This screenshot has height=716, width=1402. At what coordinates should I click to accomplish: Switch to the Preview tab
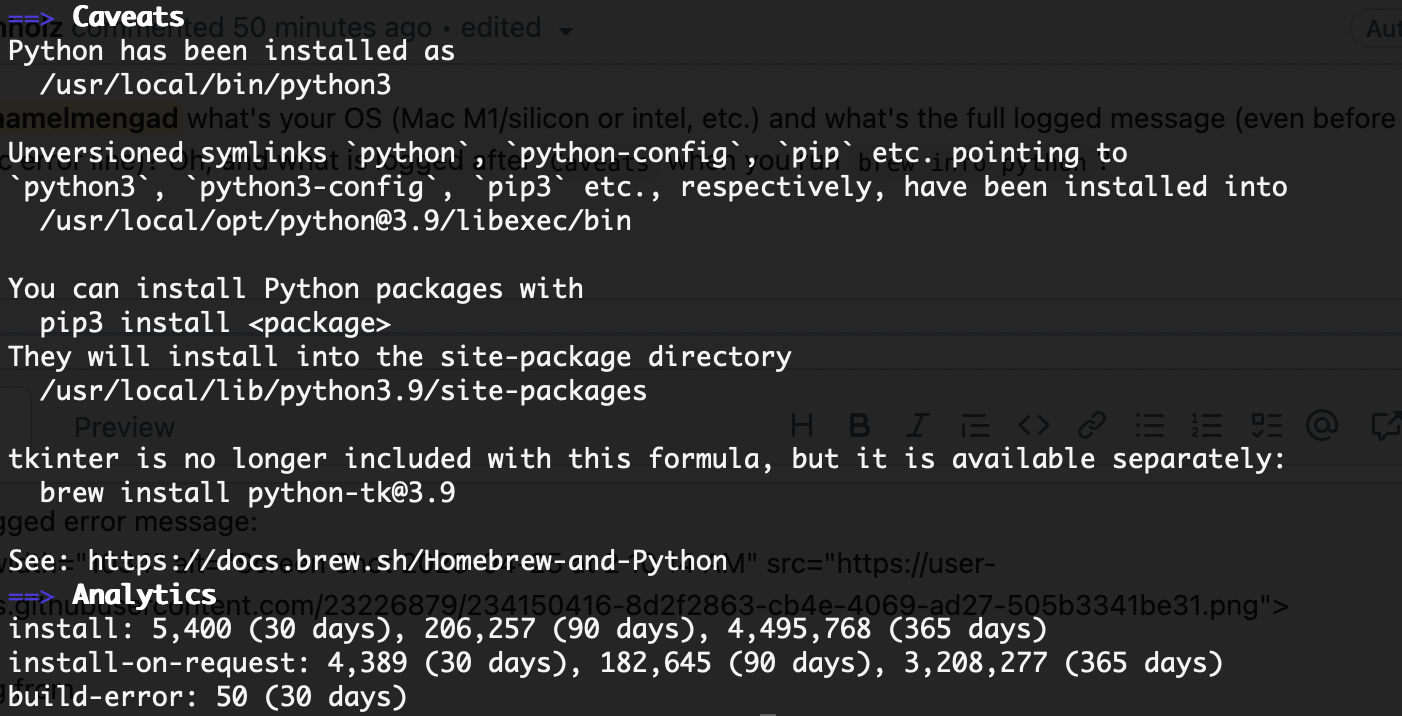click(124, 425)
